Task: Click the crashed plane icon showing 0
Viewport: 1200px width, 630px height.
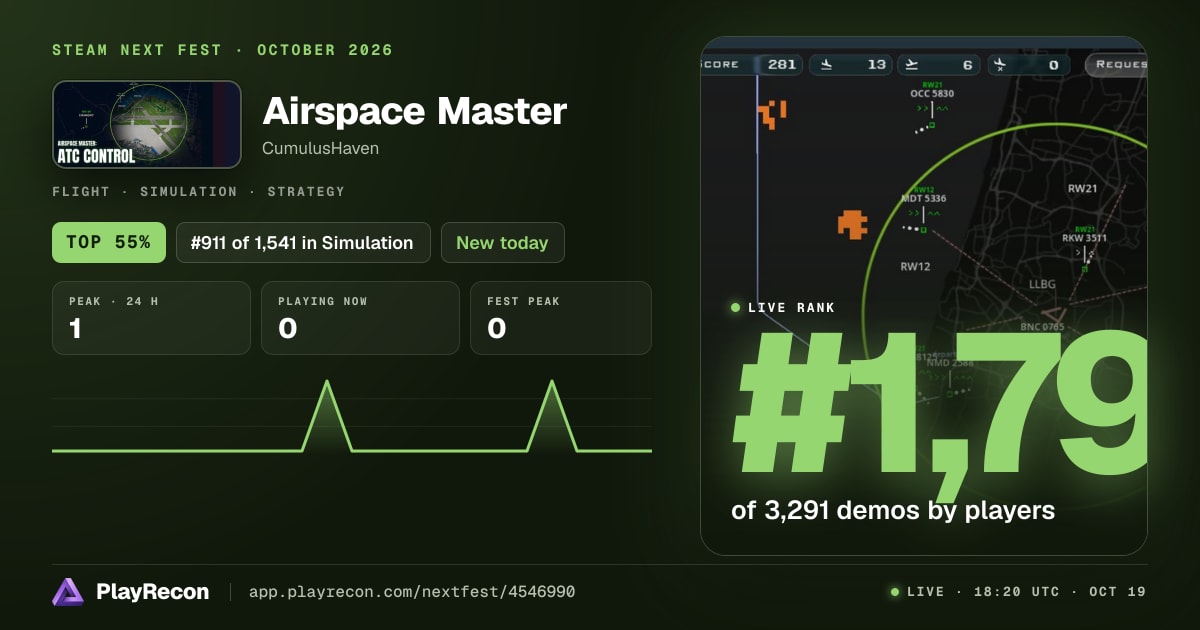Action: tap(999, 64)
